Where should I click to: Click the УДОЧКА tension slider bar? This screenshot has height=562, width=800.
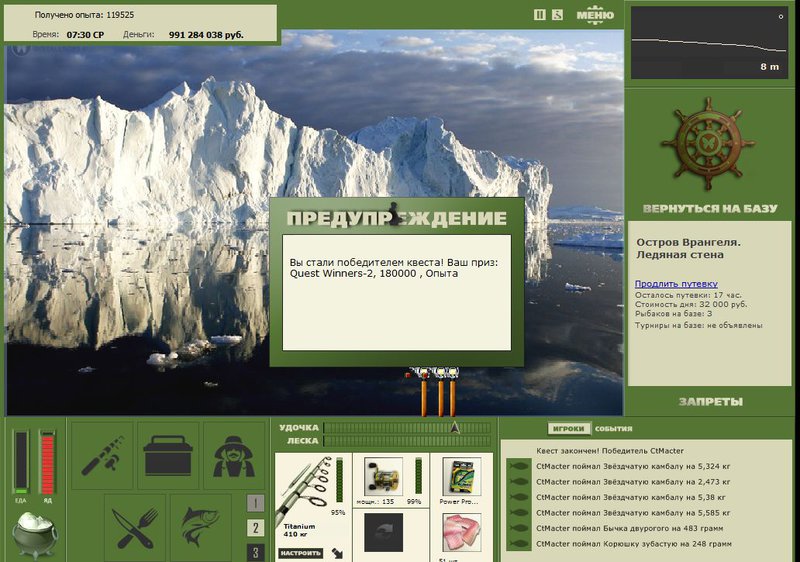pyautogui.click(x=407, y=427)
